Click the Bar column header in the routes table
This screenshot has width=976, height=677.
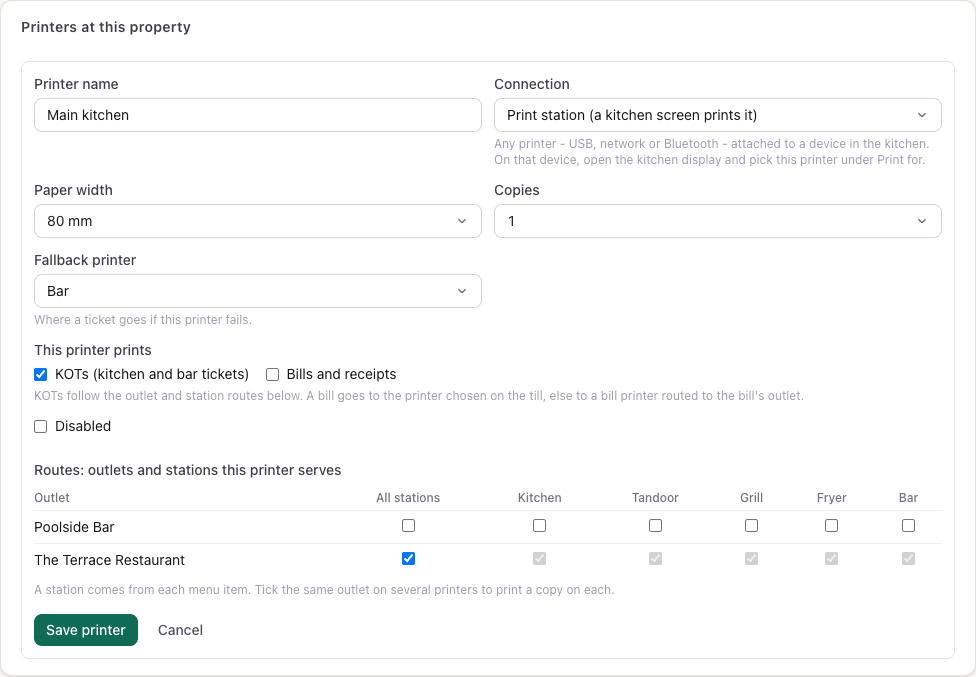click(909, 498)
